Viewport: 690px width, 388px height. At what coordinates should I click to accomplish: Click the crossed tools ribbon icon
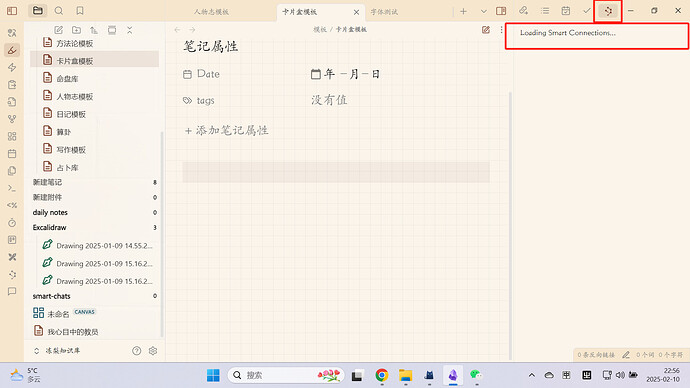[12, 257]
